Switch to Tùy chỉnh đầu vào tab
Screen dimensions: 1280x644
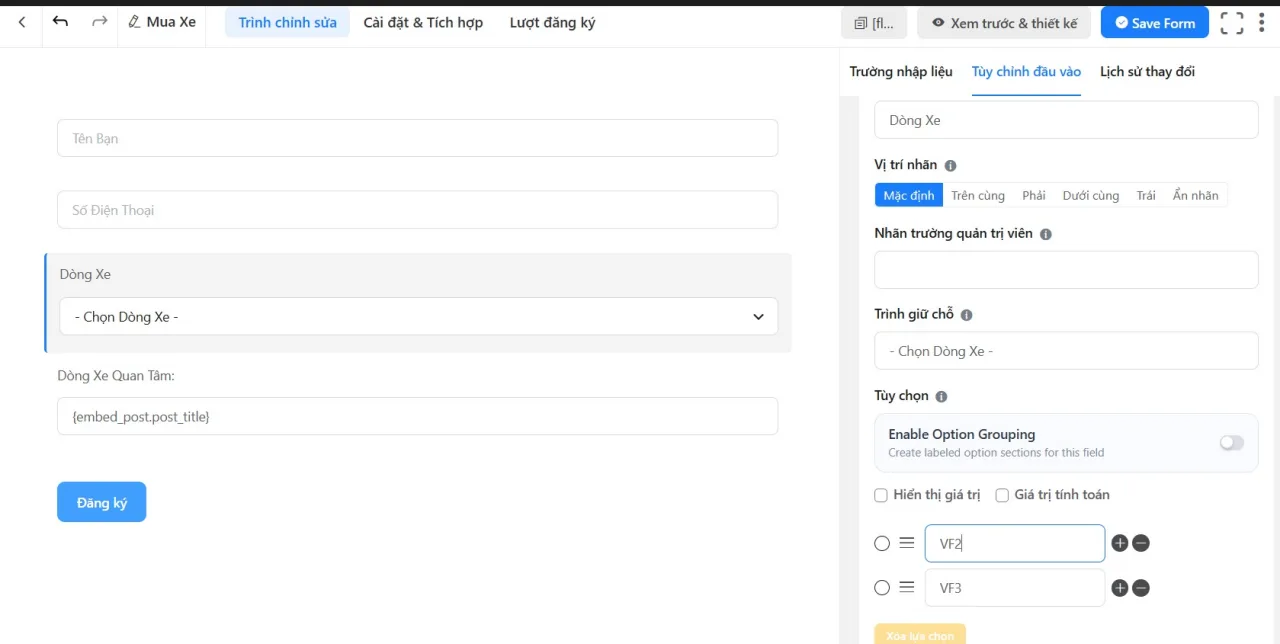(x=1026, y=72)
